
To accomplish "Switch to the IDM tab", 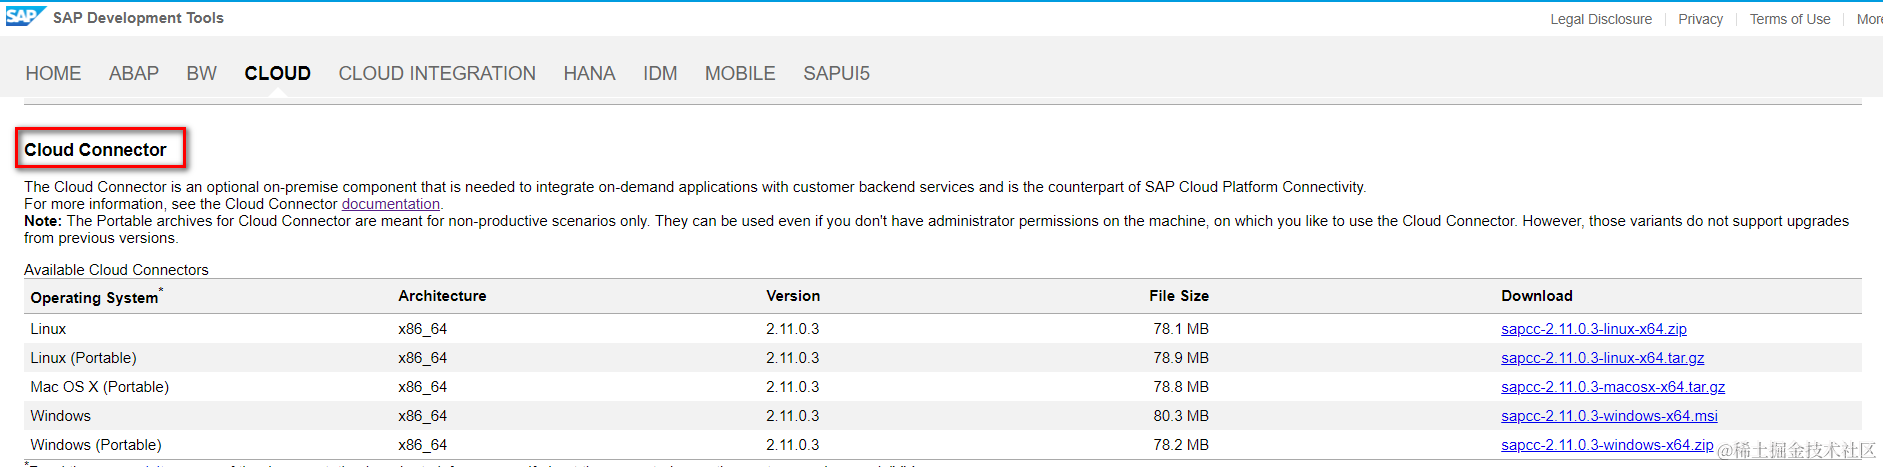I will 660,74.
